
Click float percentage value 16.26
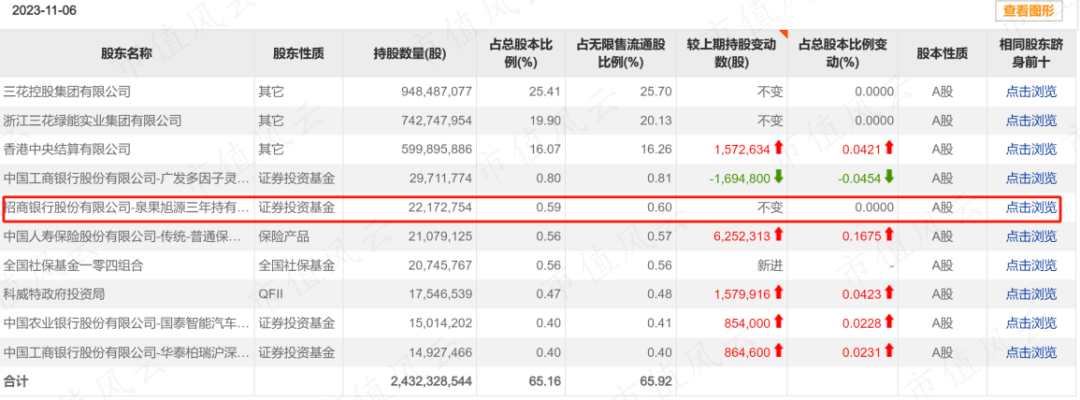coord(658,149)
